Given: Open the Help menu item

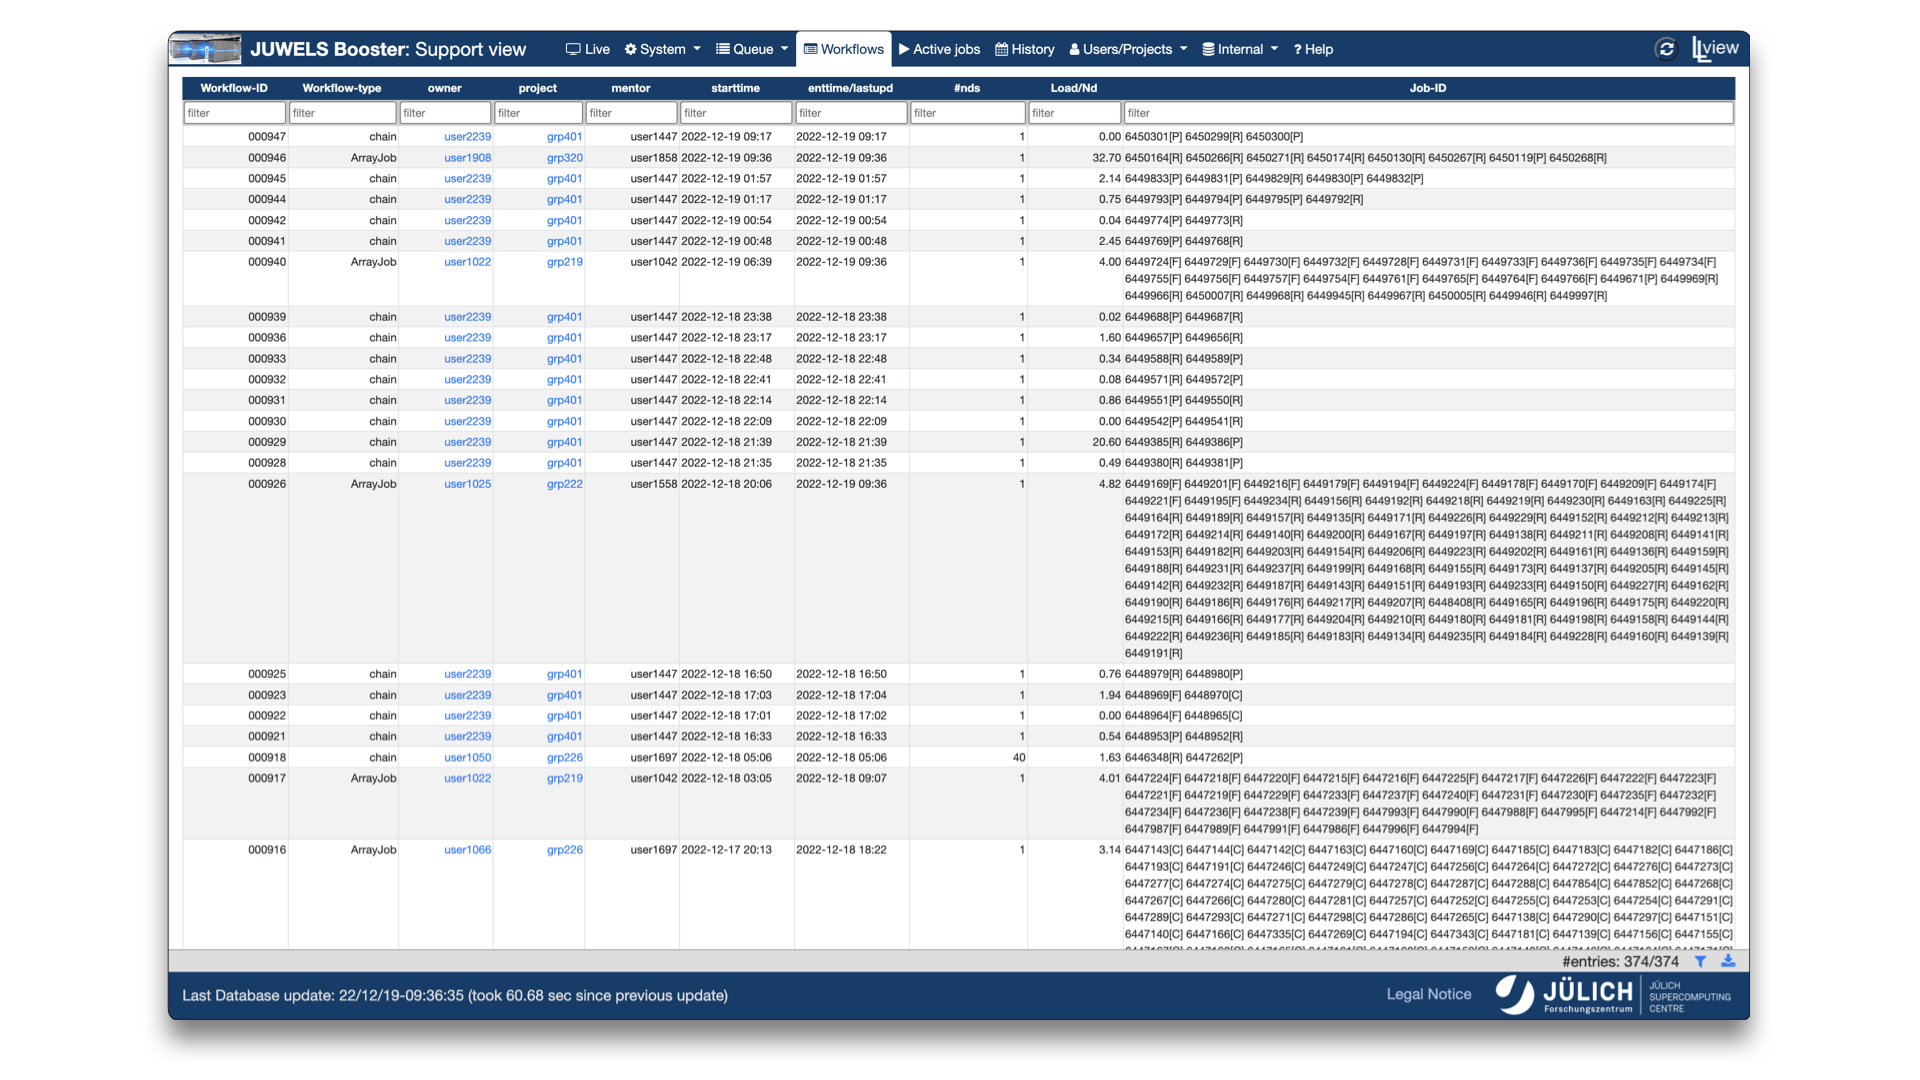Looking at the screenshot, I should (1313, 49).
